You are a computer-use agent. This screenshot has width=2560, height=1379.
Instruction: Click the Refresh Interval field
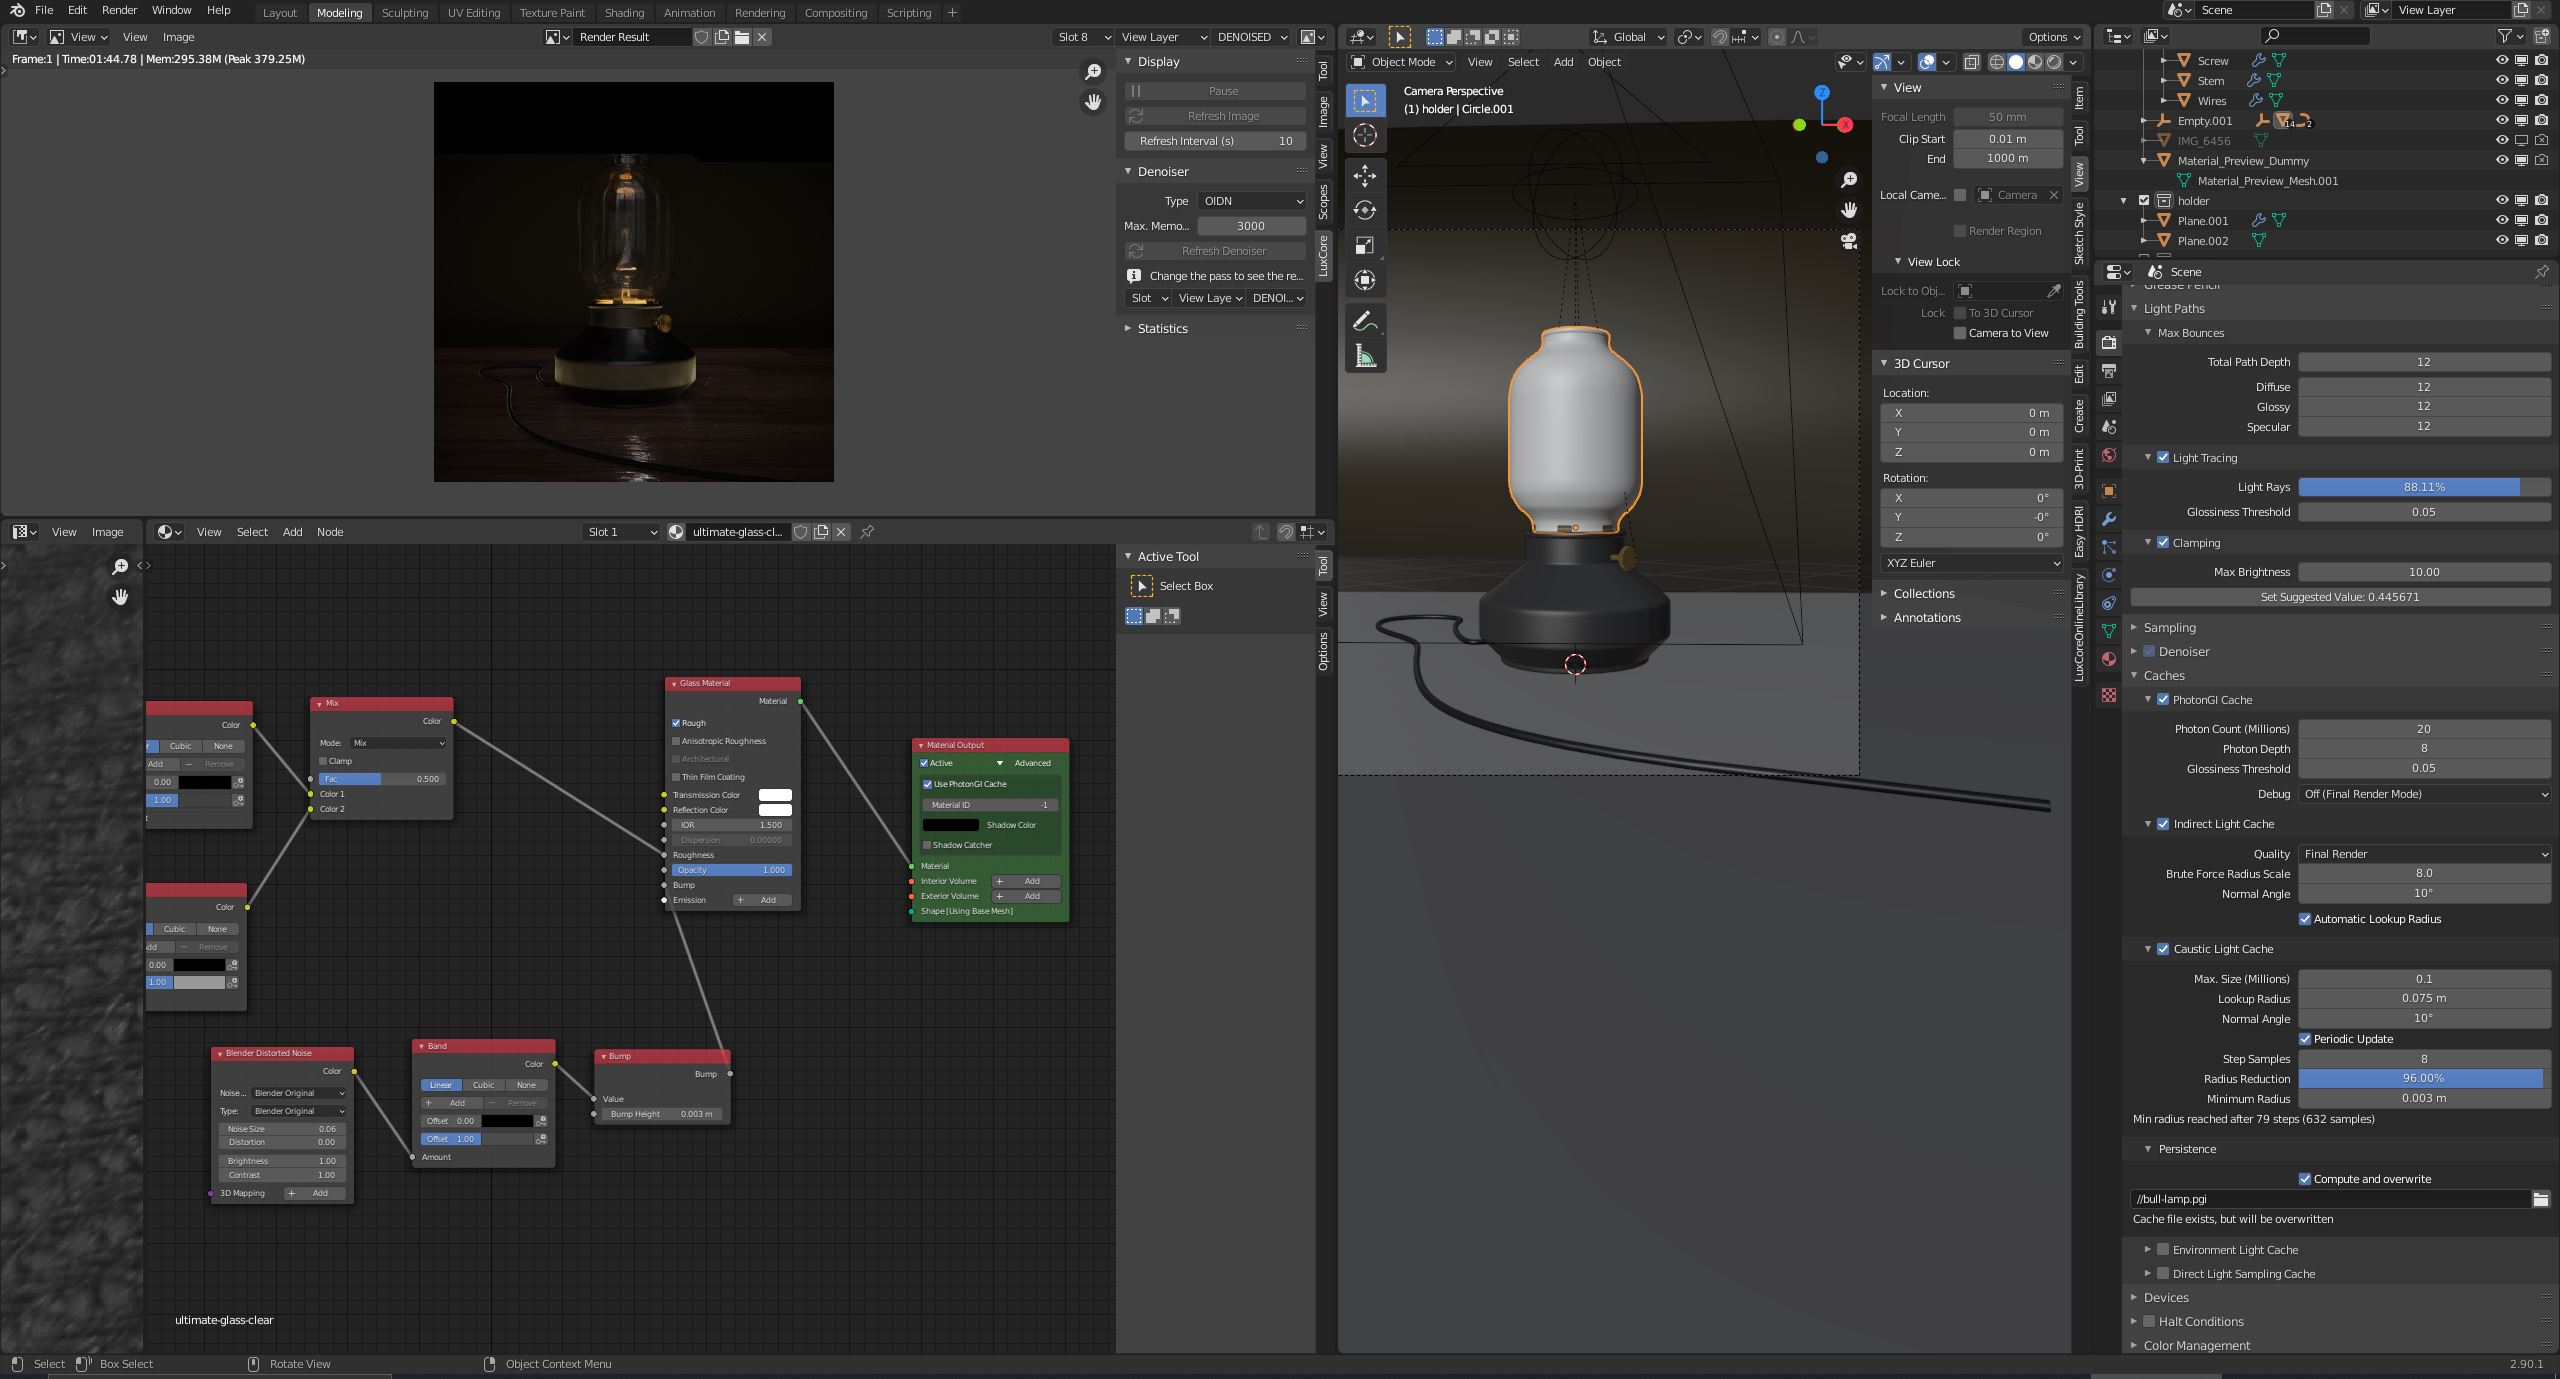pyautogui.click(x=1215, y=141)
